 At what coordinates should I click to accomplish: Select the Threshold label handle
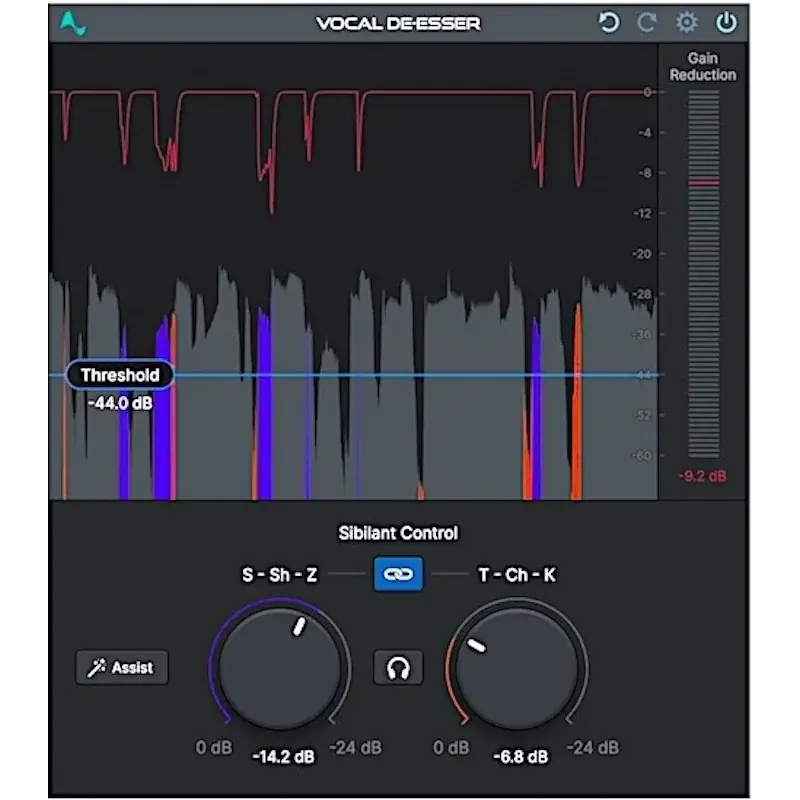(x=120, y=375)
